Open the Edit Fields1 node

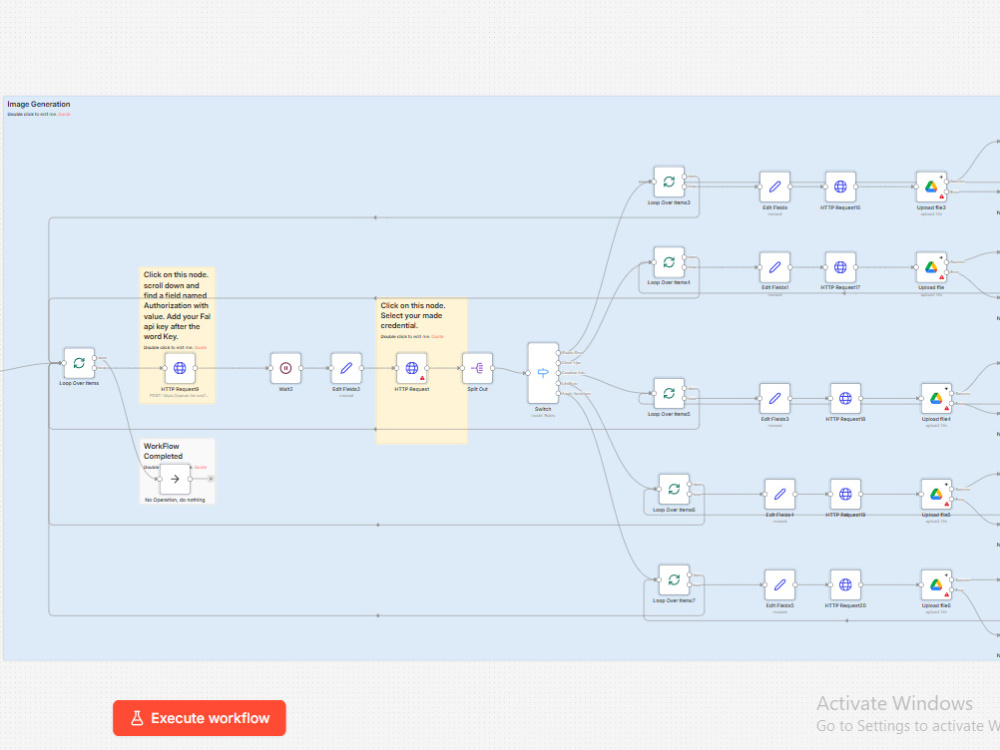(x=775, y=267)
